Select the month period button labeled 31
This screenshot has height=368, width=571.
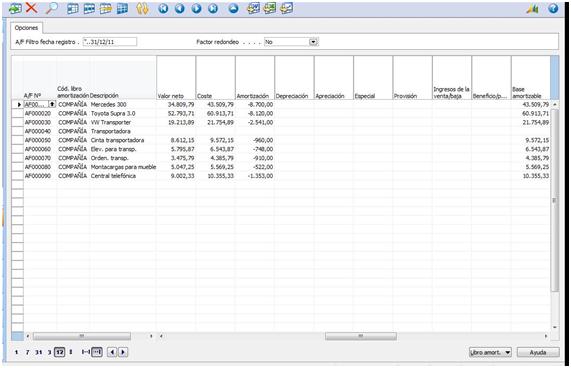(39, 352)
